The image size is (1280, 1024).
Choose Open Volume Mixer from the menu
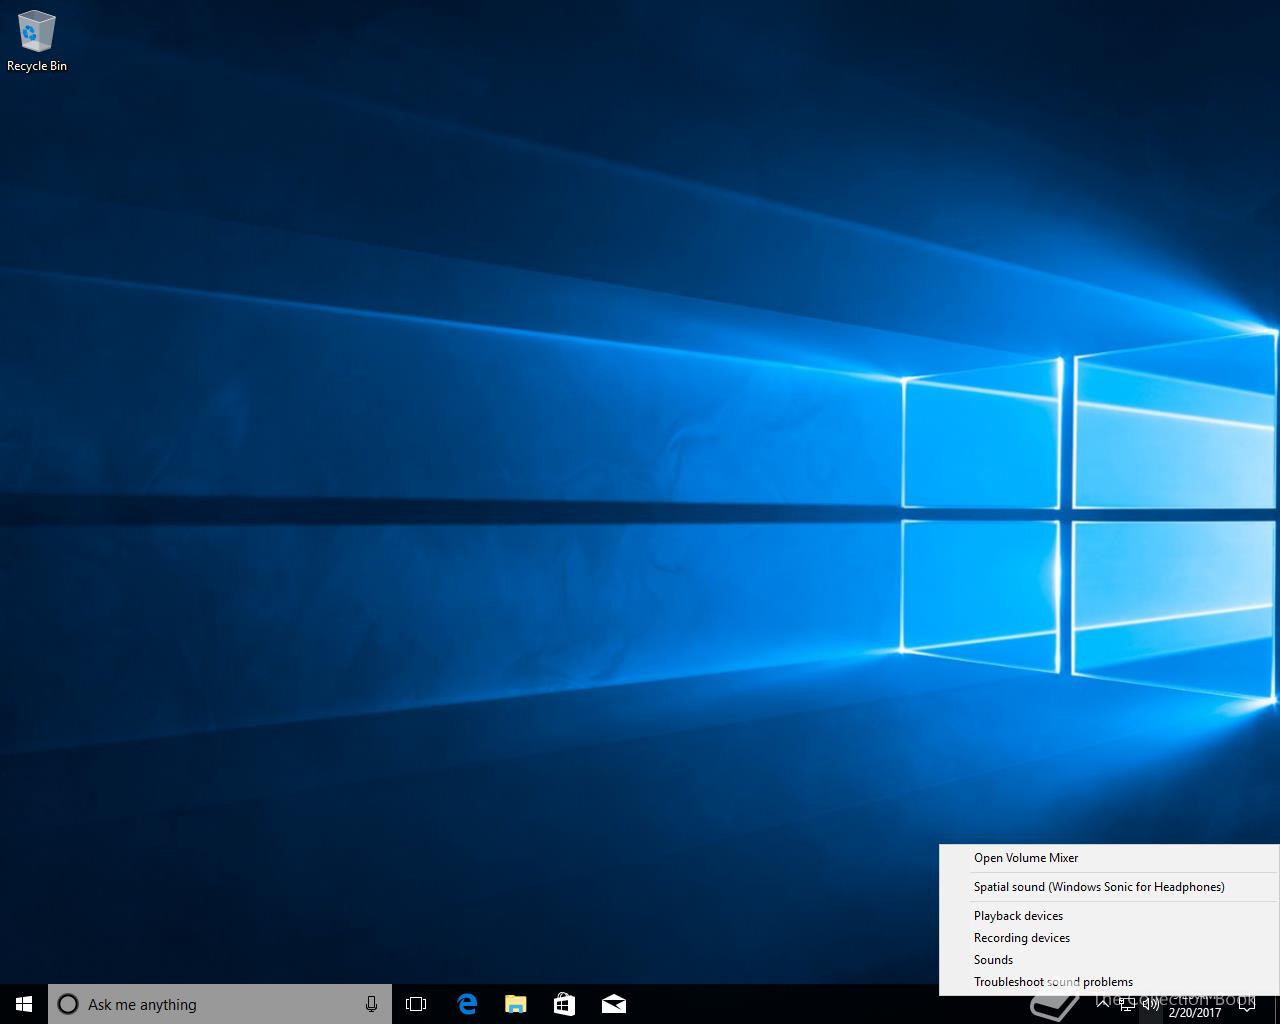1110,858
